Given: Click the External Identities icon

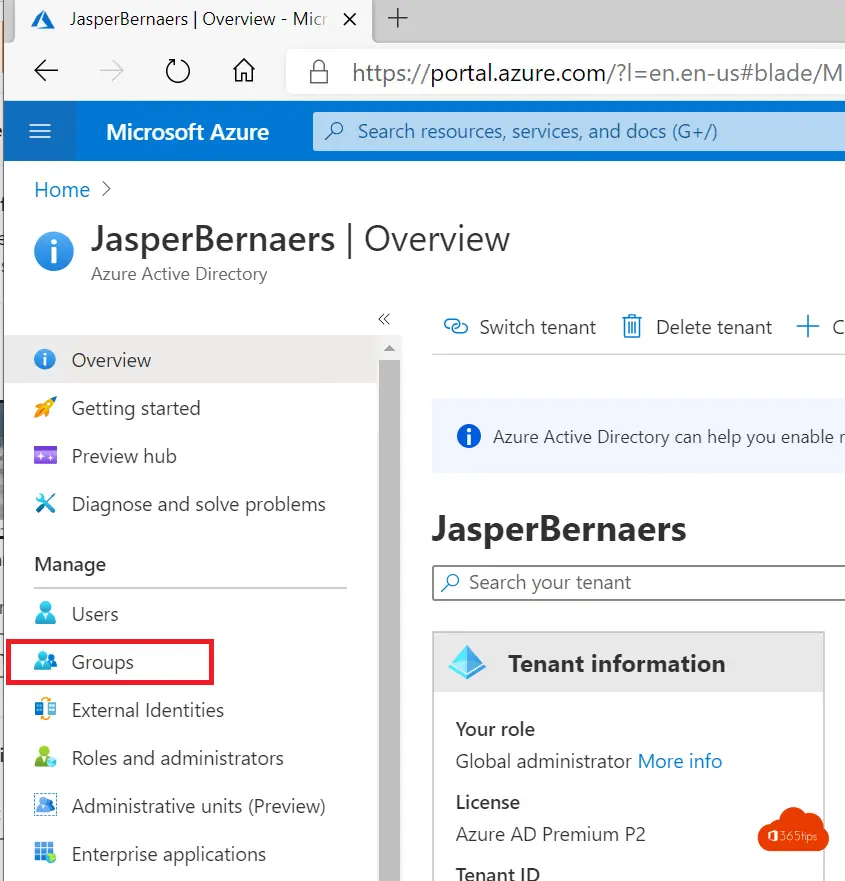Looking at the screenshot, I should 45,709.
